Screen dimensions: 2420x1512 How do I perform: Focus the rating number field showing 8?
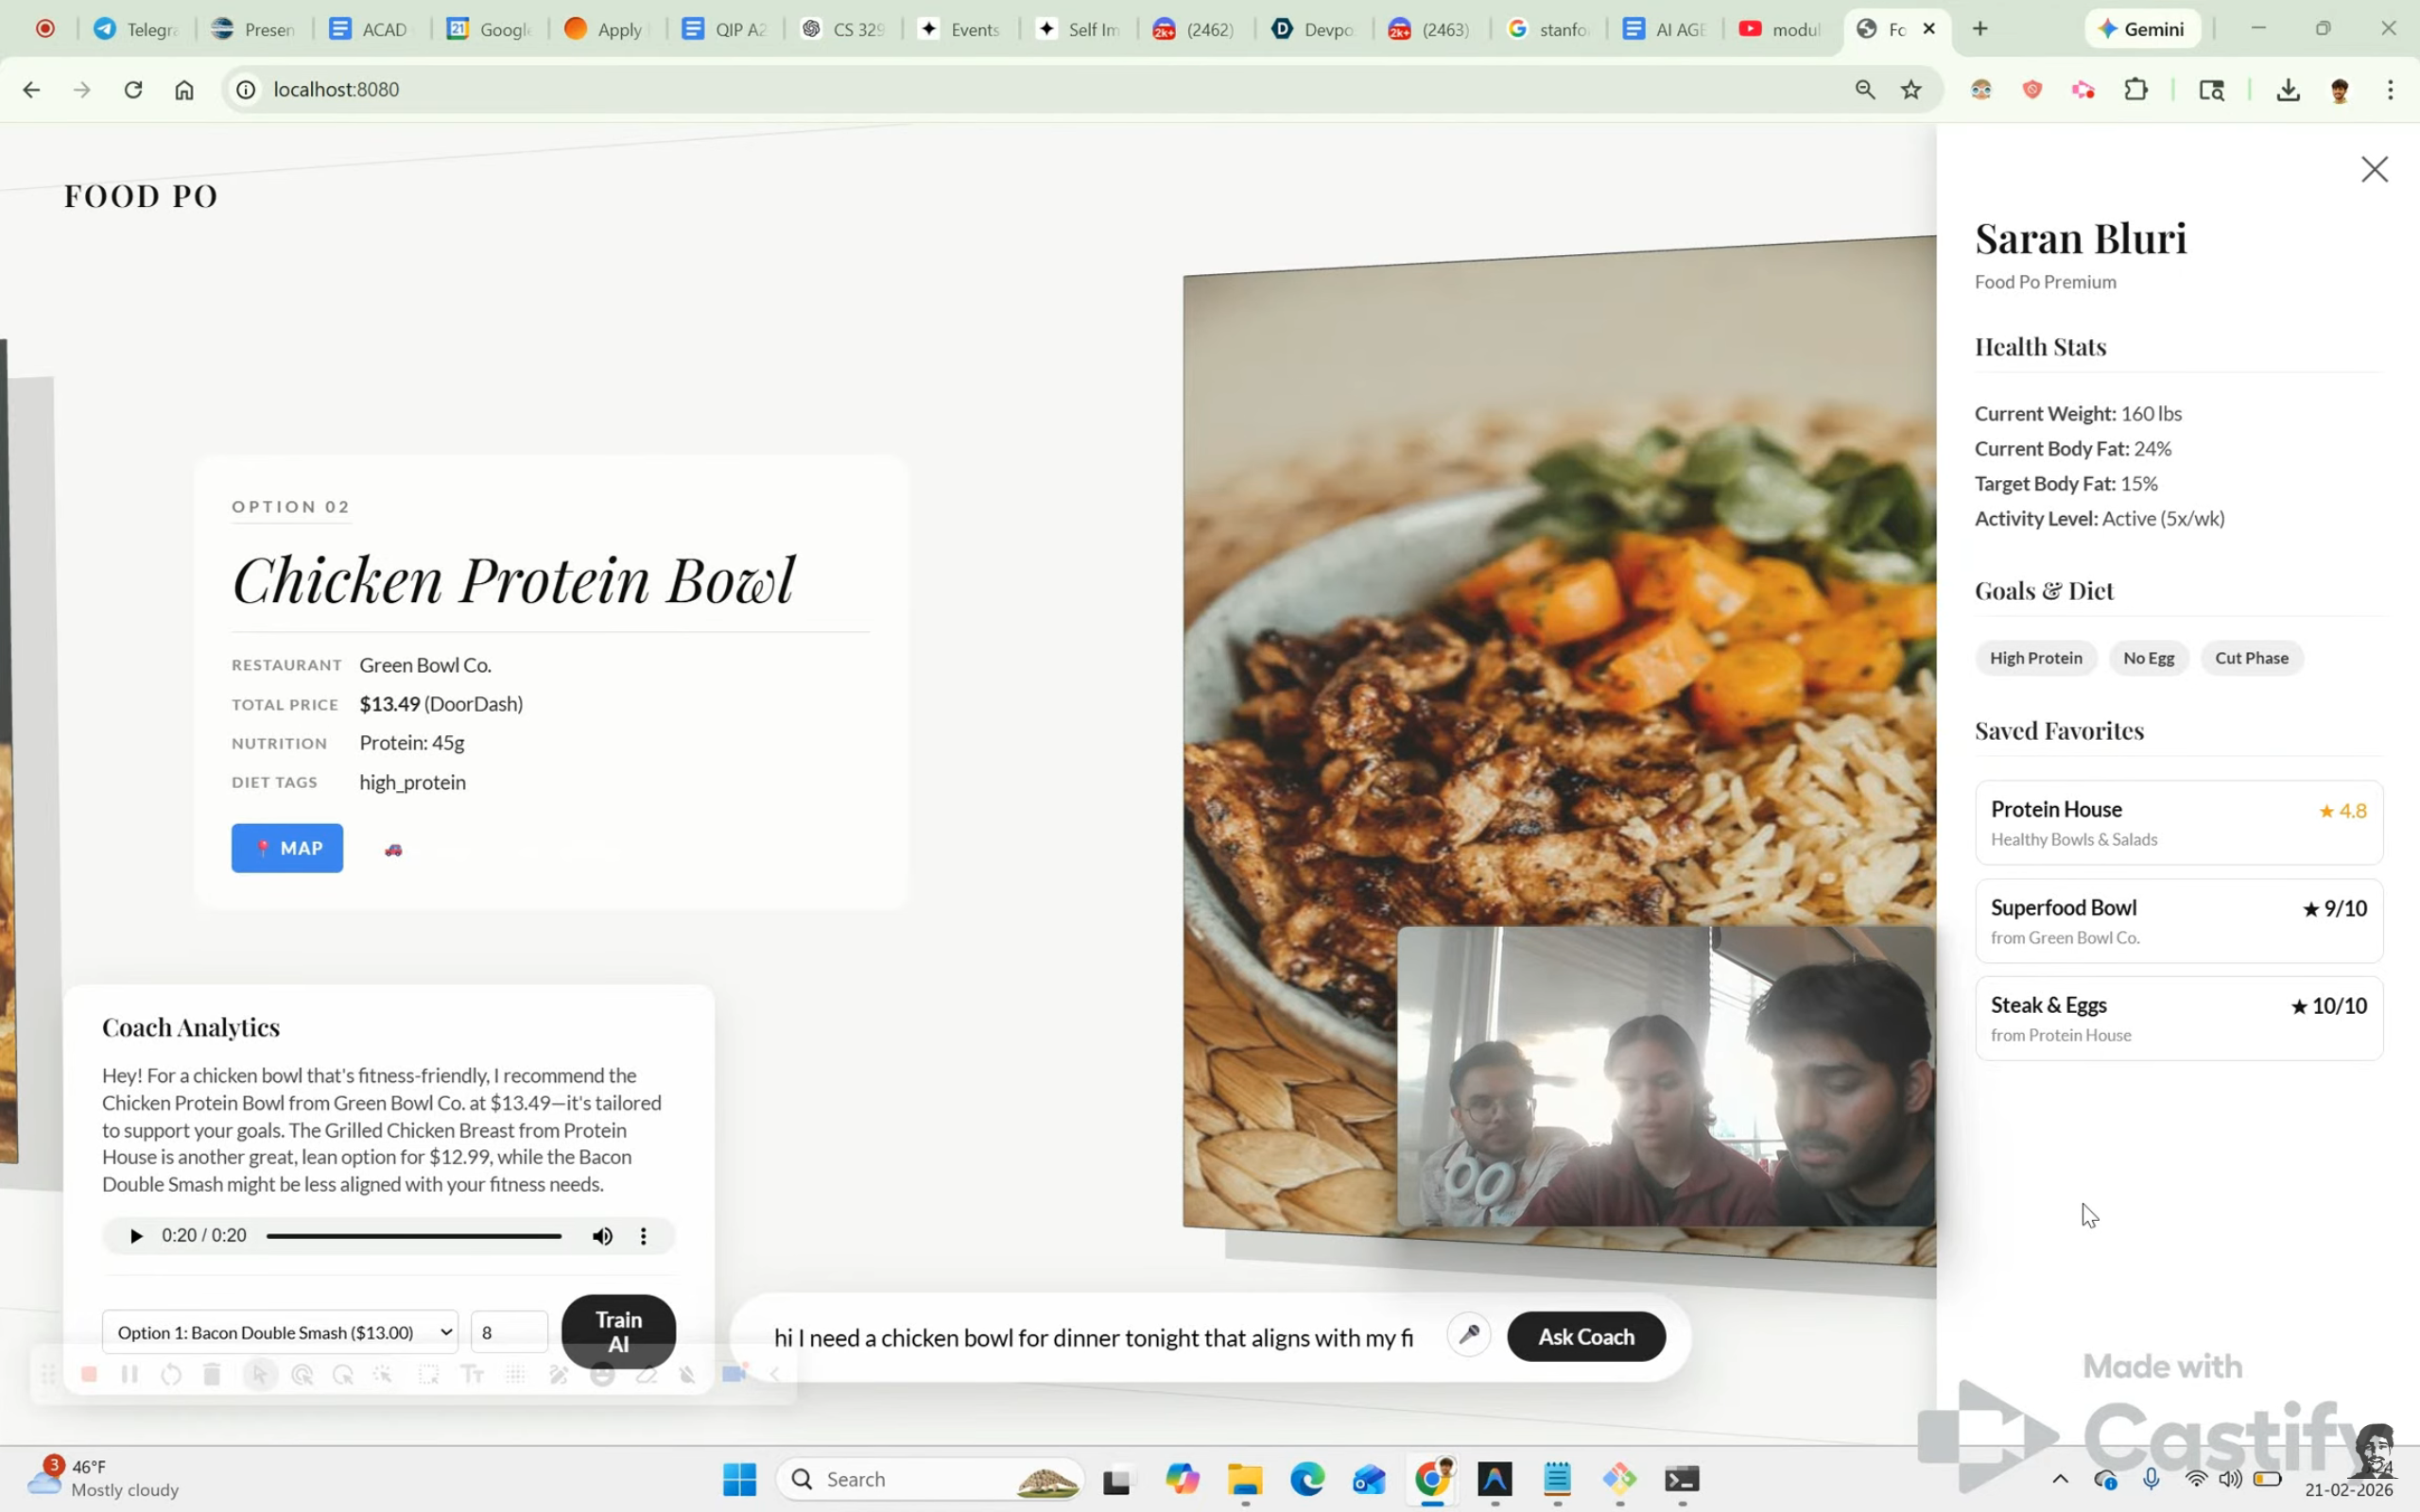click(x=509, y=1332)
